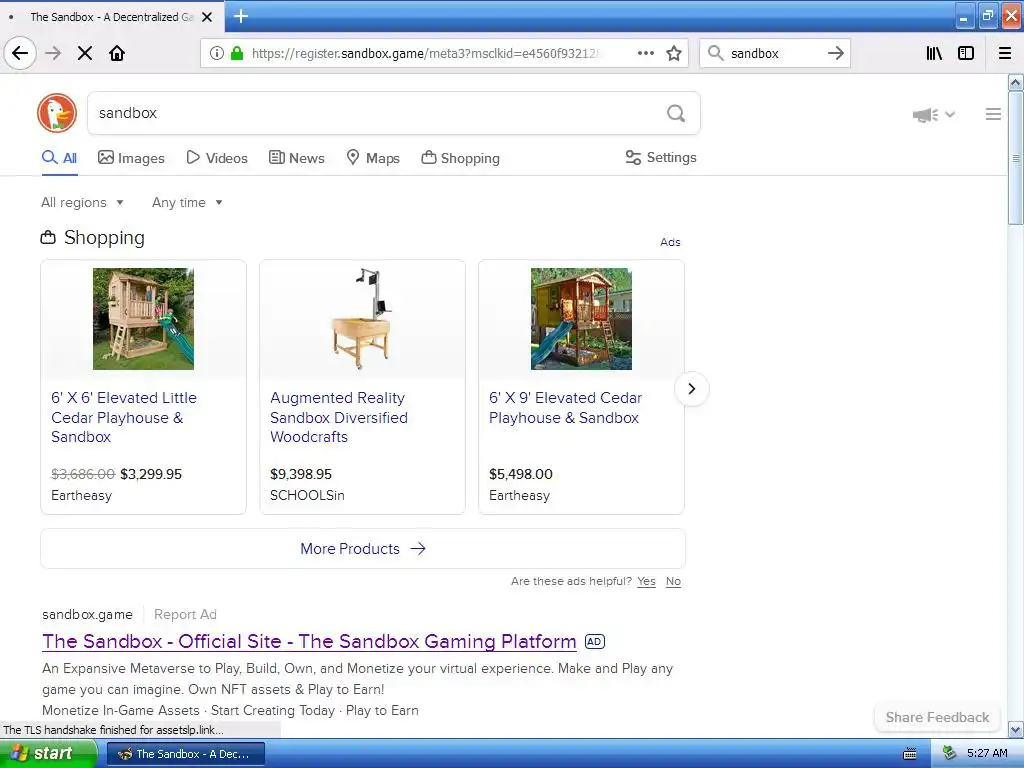
Task: Open the DuckDuckGo side menu icon
Action: click(x=993, y=114)
